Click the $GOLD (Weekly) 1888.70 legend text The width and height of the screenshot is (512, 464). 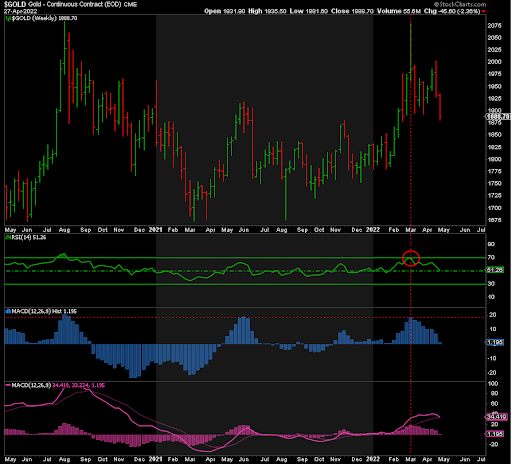44,18
